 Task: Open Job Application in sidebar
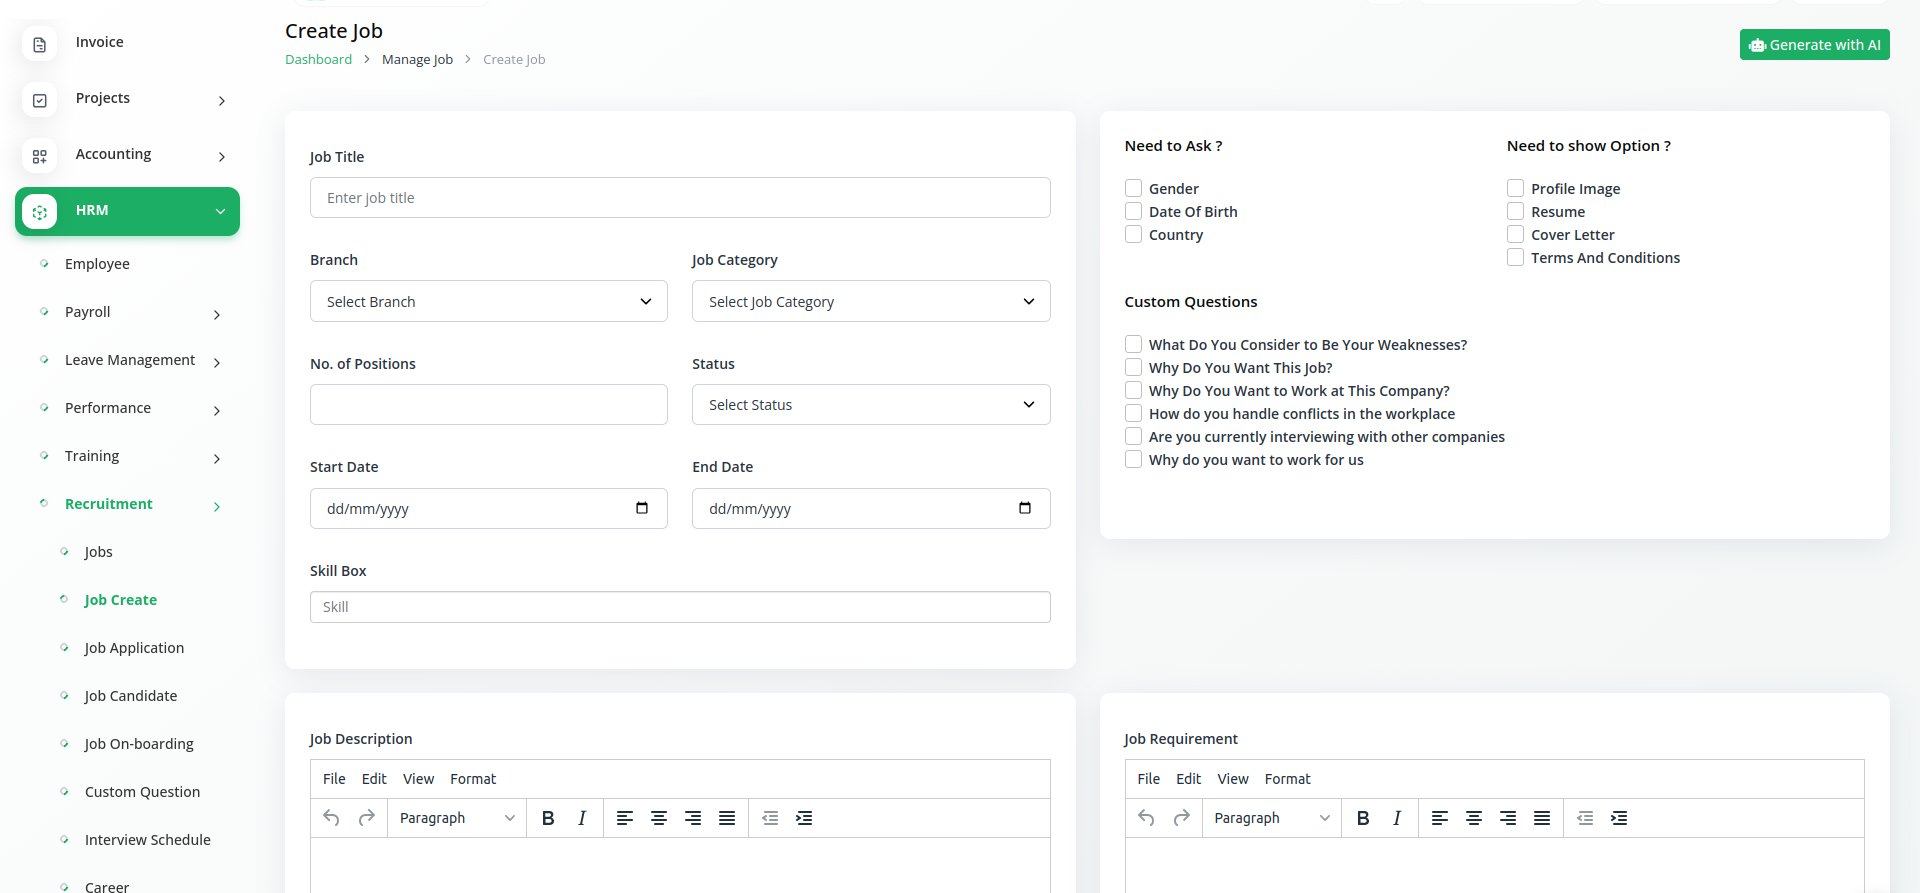tap(134, 648)
